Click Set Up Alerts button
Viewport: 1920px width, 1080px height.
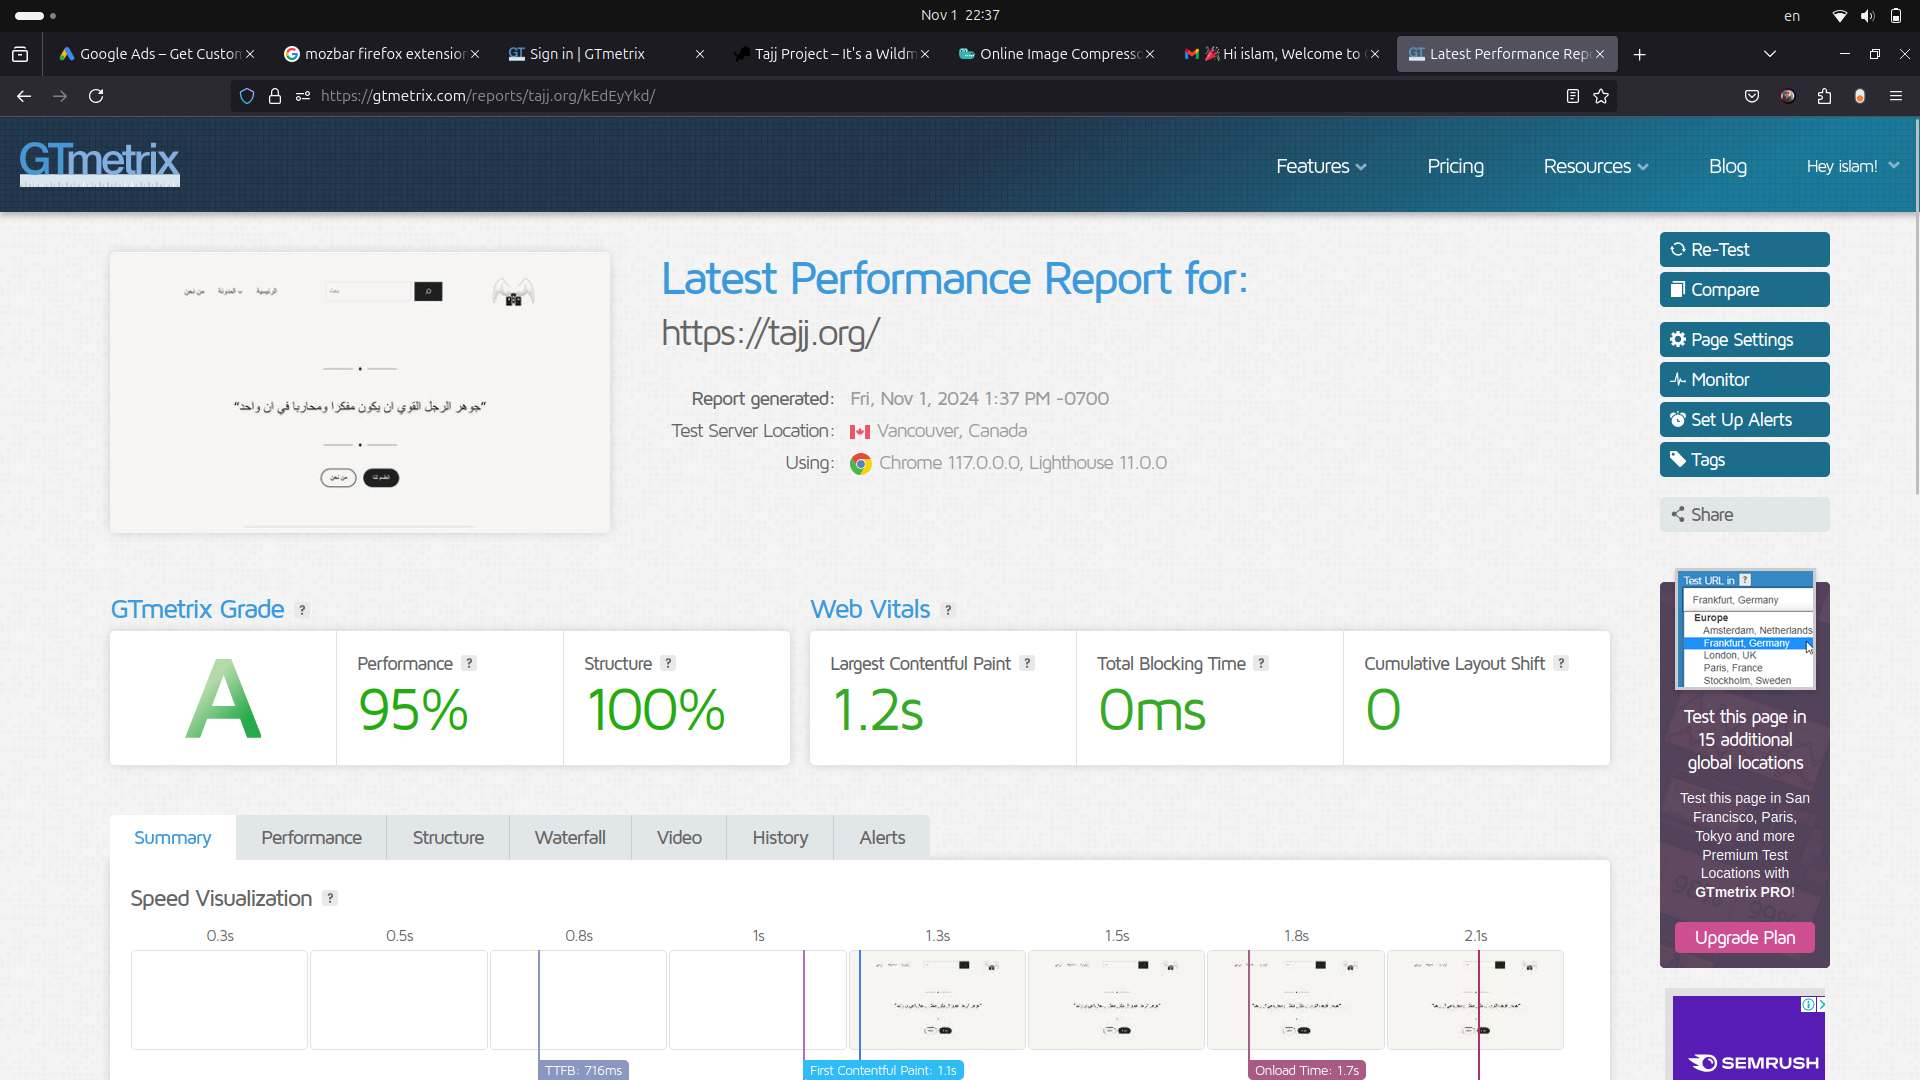[1744, 419]
